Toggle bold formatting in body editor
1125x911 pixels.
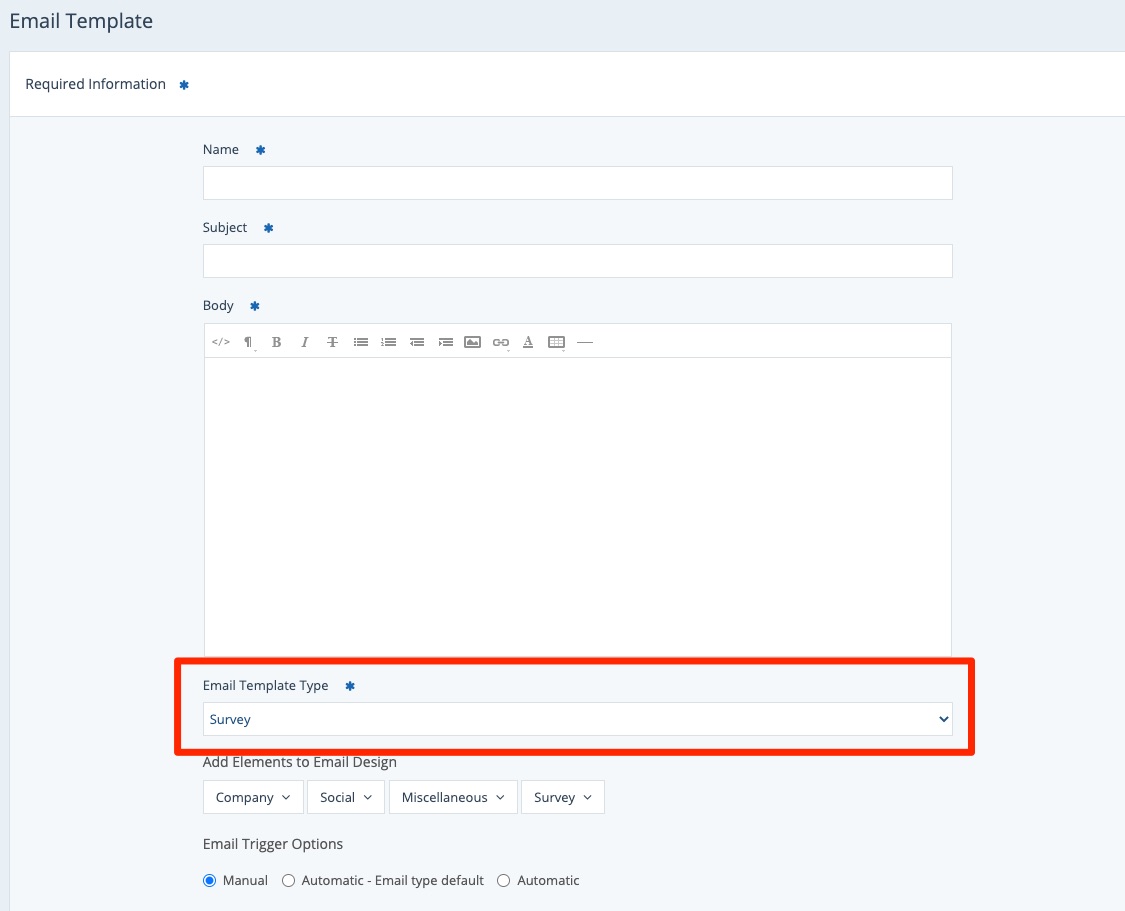pyautogui.click(x=277, y=342)
